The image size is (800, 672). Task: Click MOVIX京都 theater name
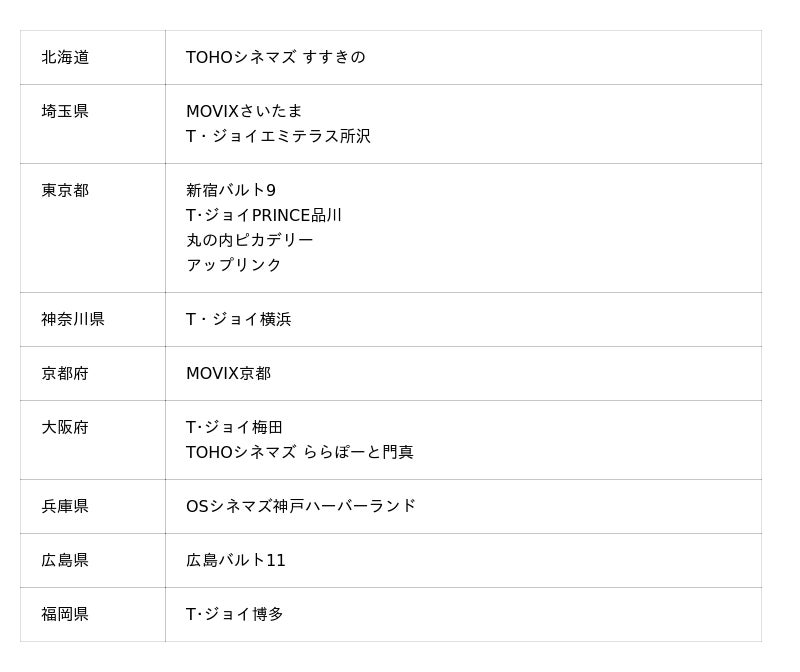pyautogui.click(x=228, y=374)
